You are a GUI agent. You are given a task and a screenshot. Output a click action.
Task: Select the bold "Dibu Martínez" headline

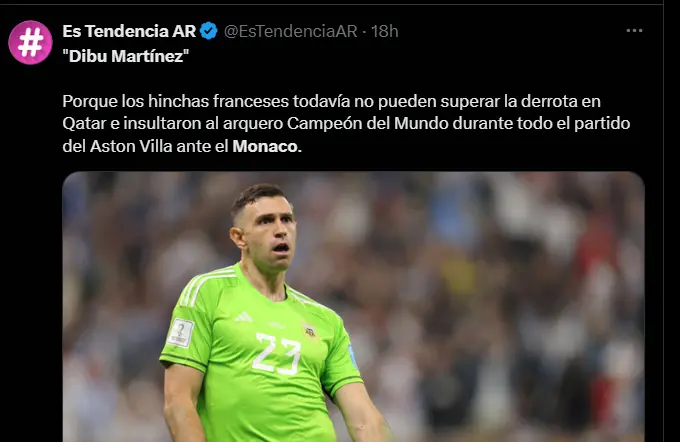[x=126, y=56]
